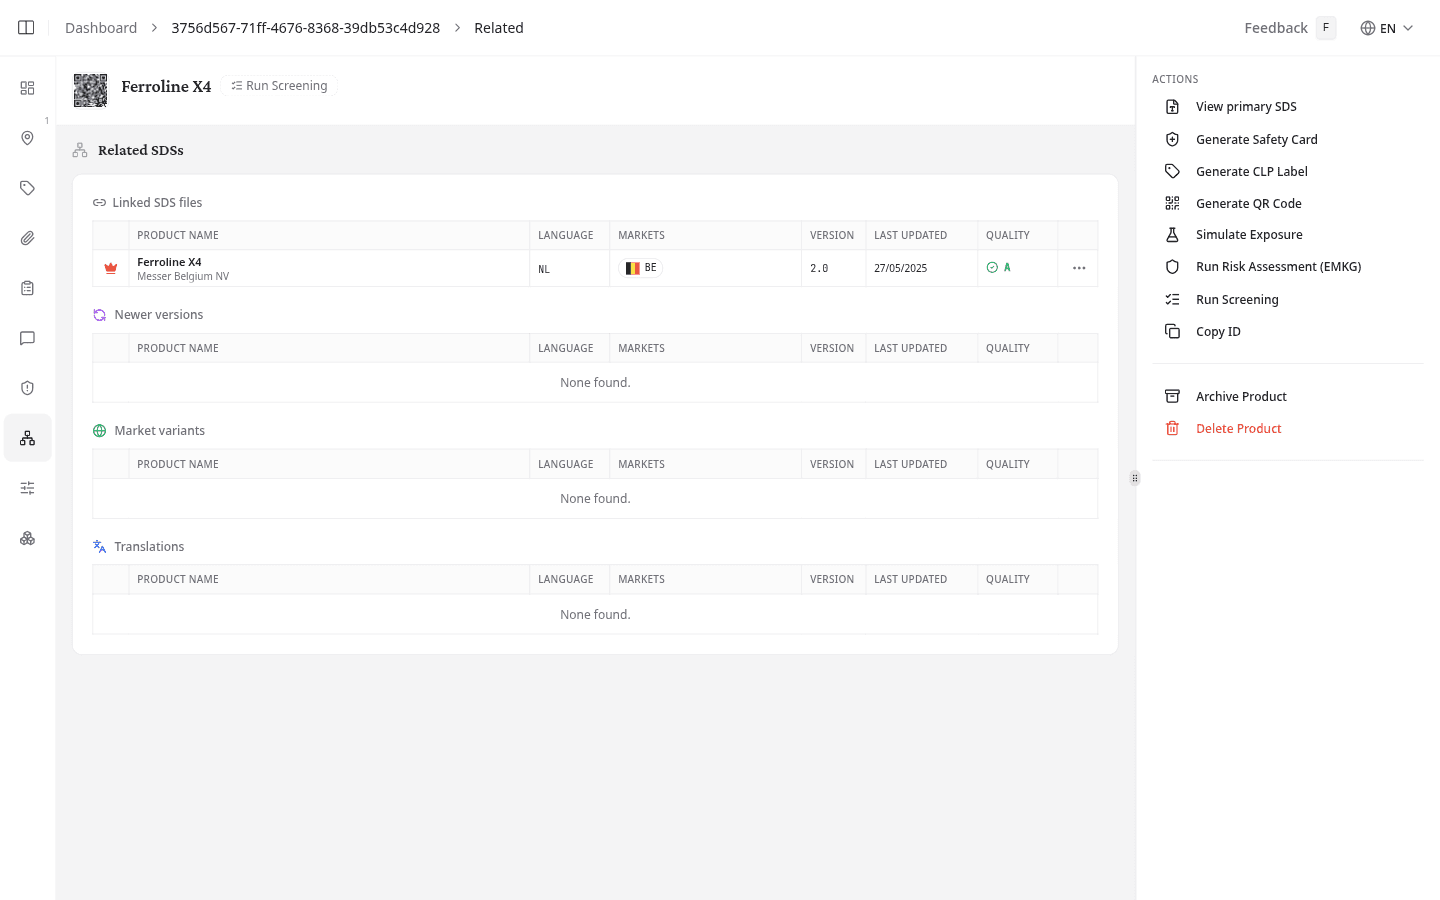Click the Generate Safety Card shield icon

(1172, 140)
